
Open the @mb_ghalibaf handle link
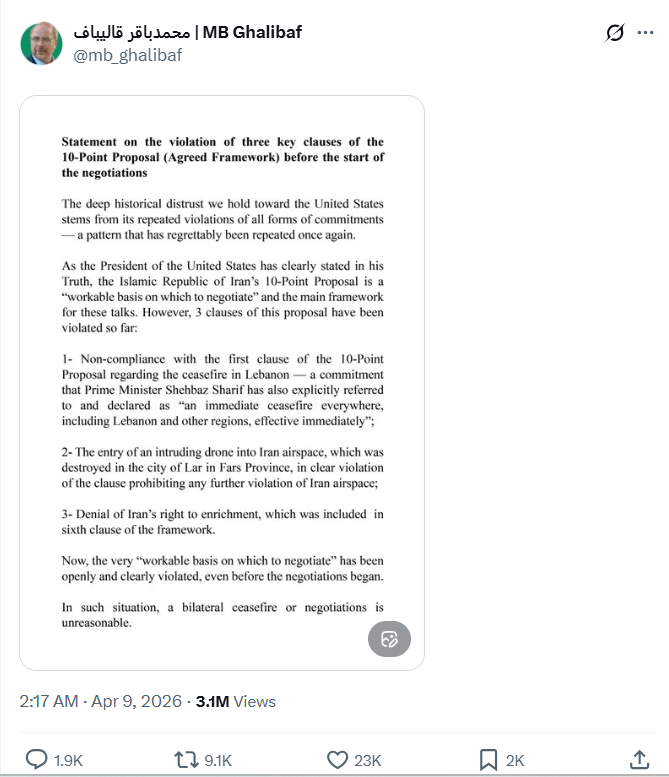[127, 55]
